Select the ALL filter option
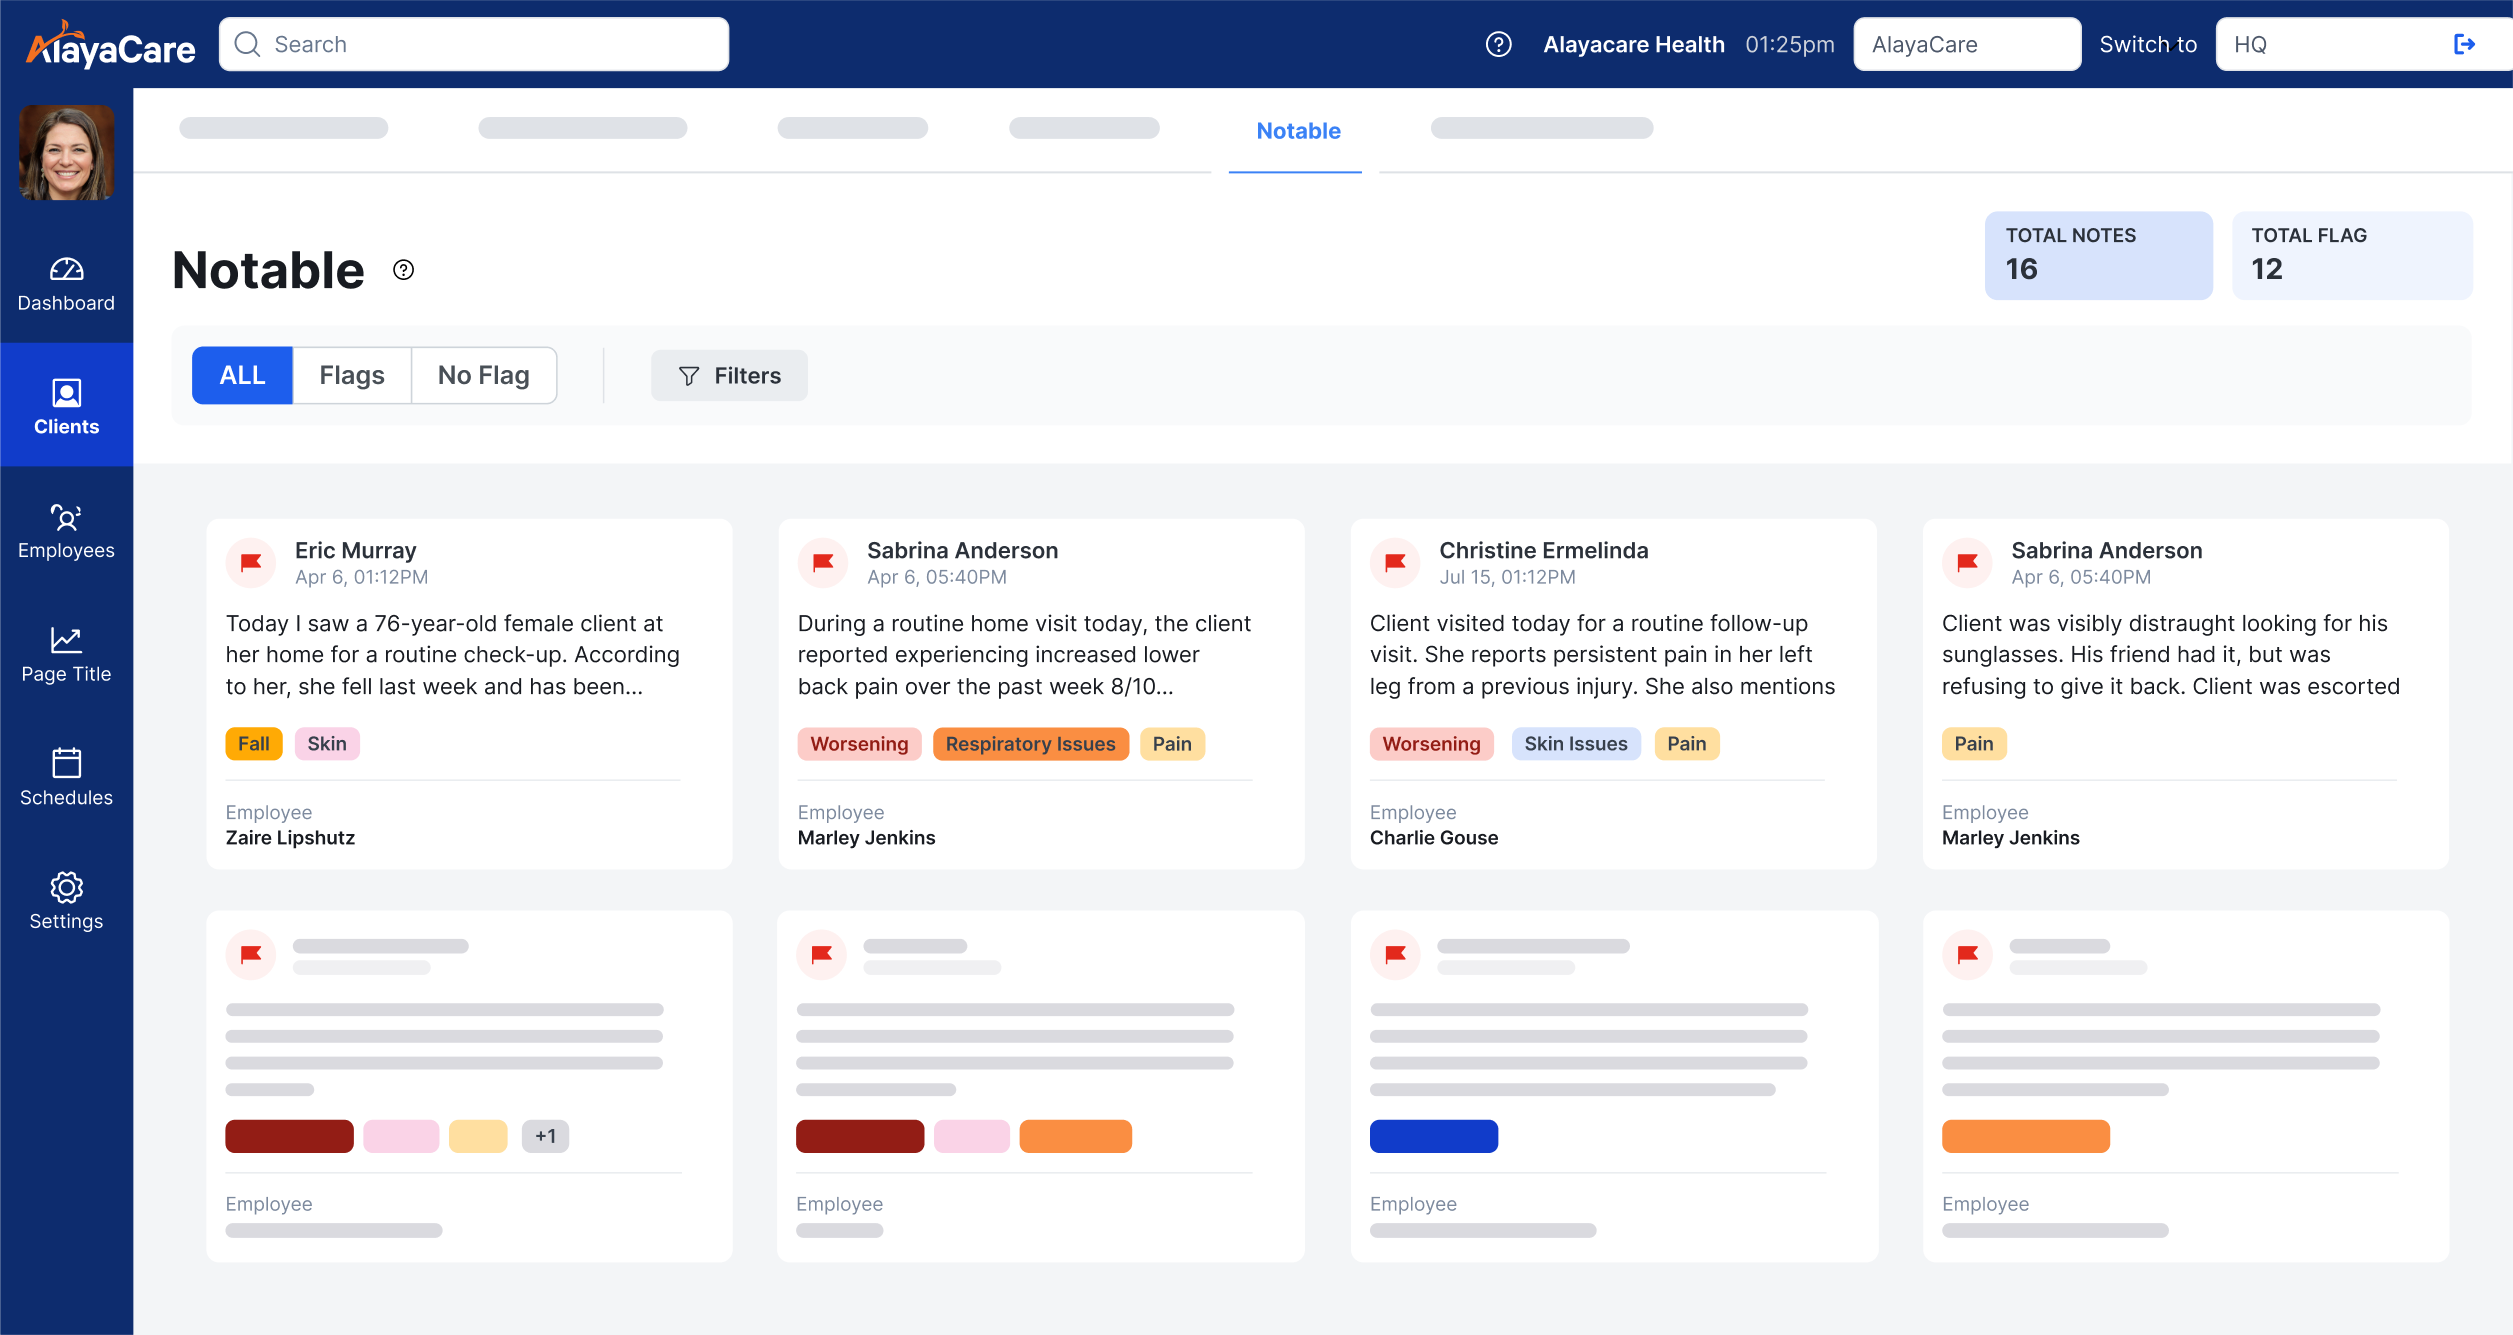This screenshot has width=2513, height=1335. pyautogui.click(x=242, y=375)
